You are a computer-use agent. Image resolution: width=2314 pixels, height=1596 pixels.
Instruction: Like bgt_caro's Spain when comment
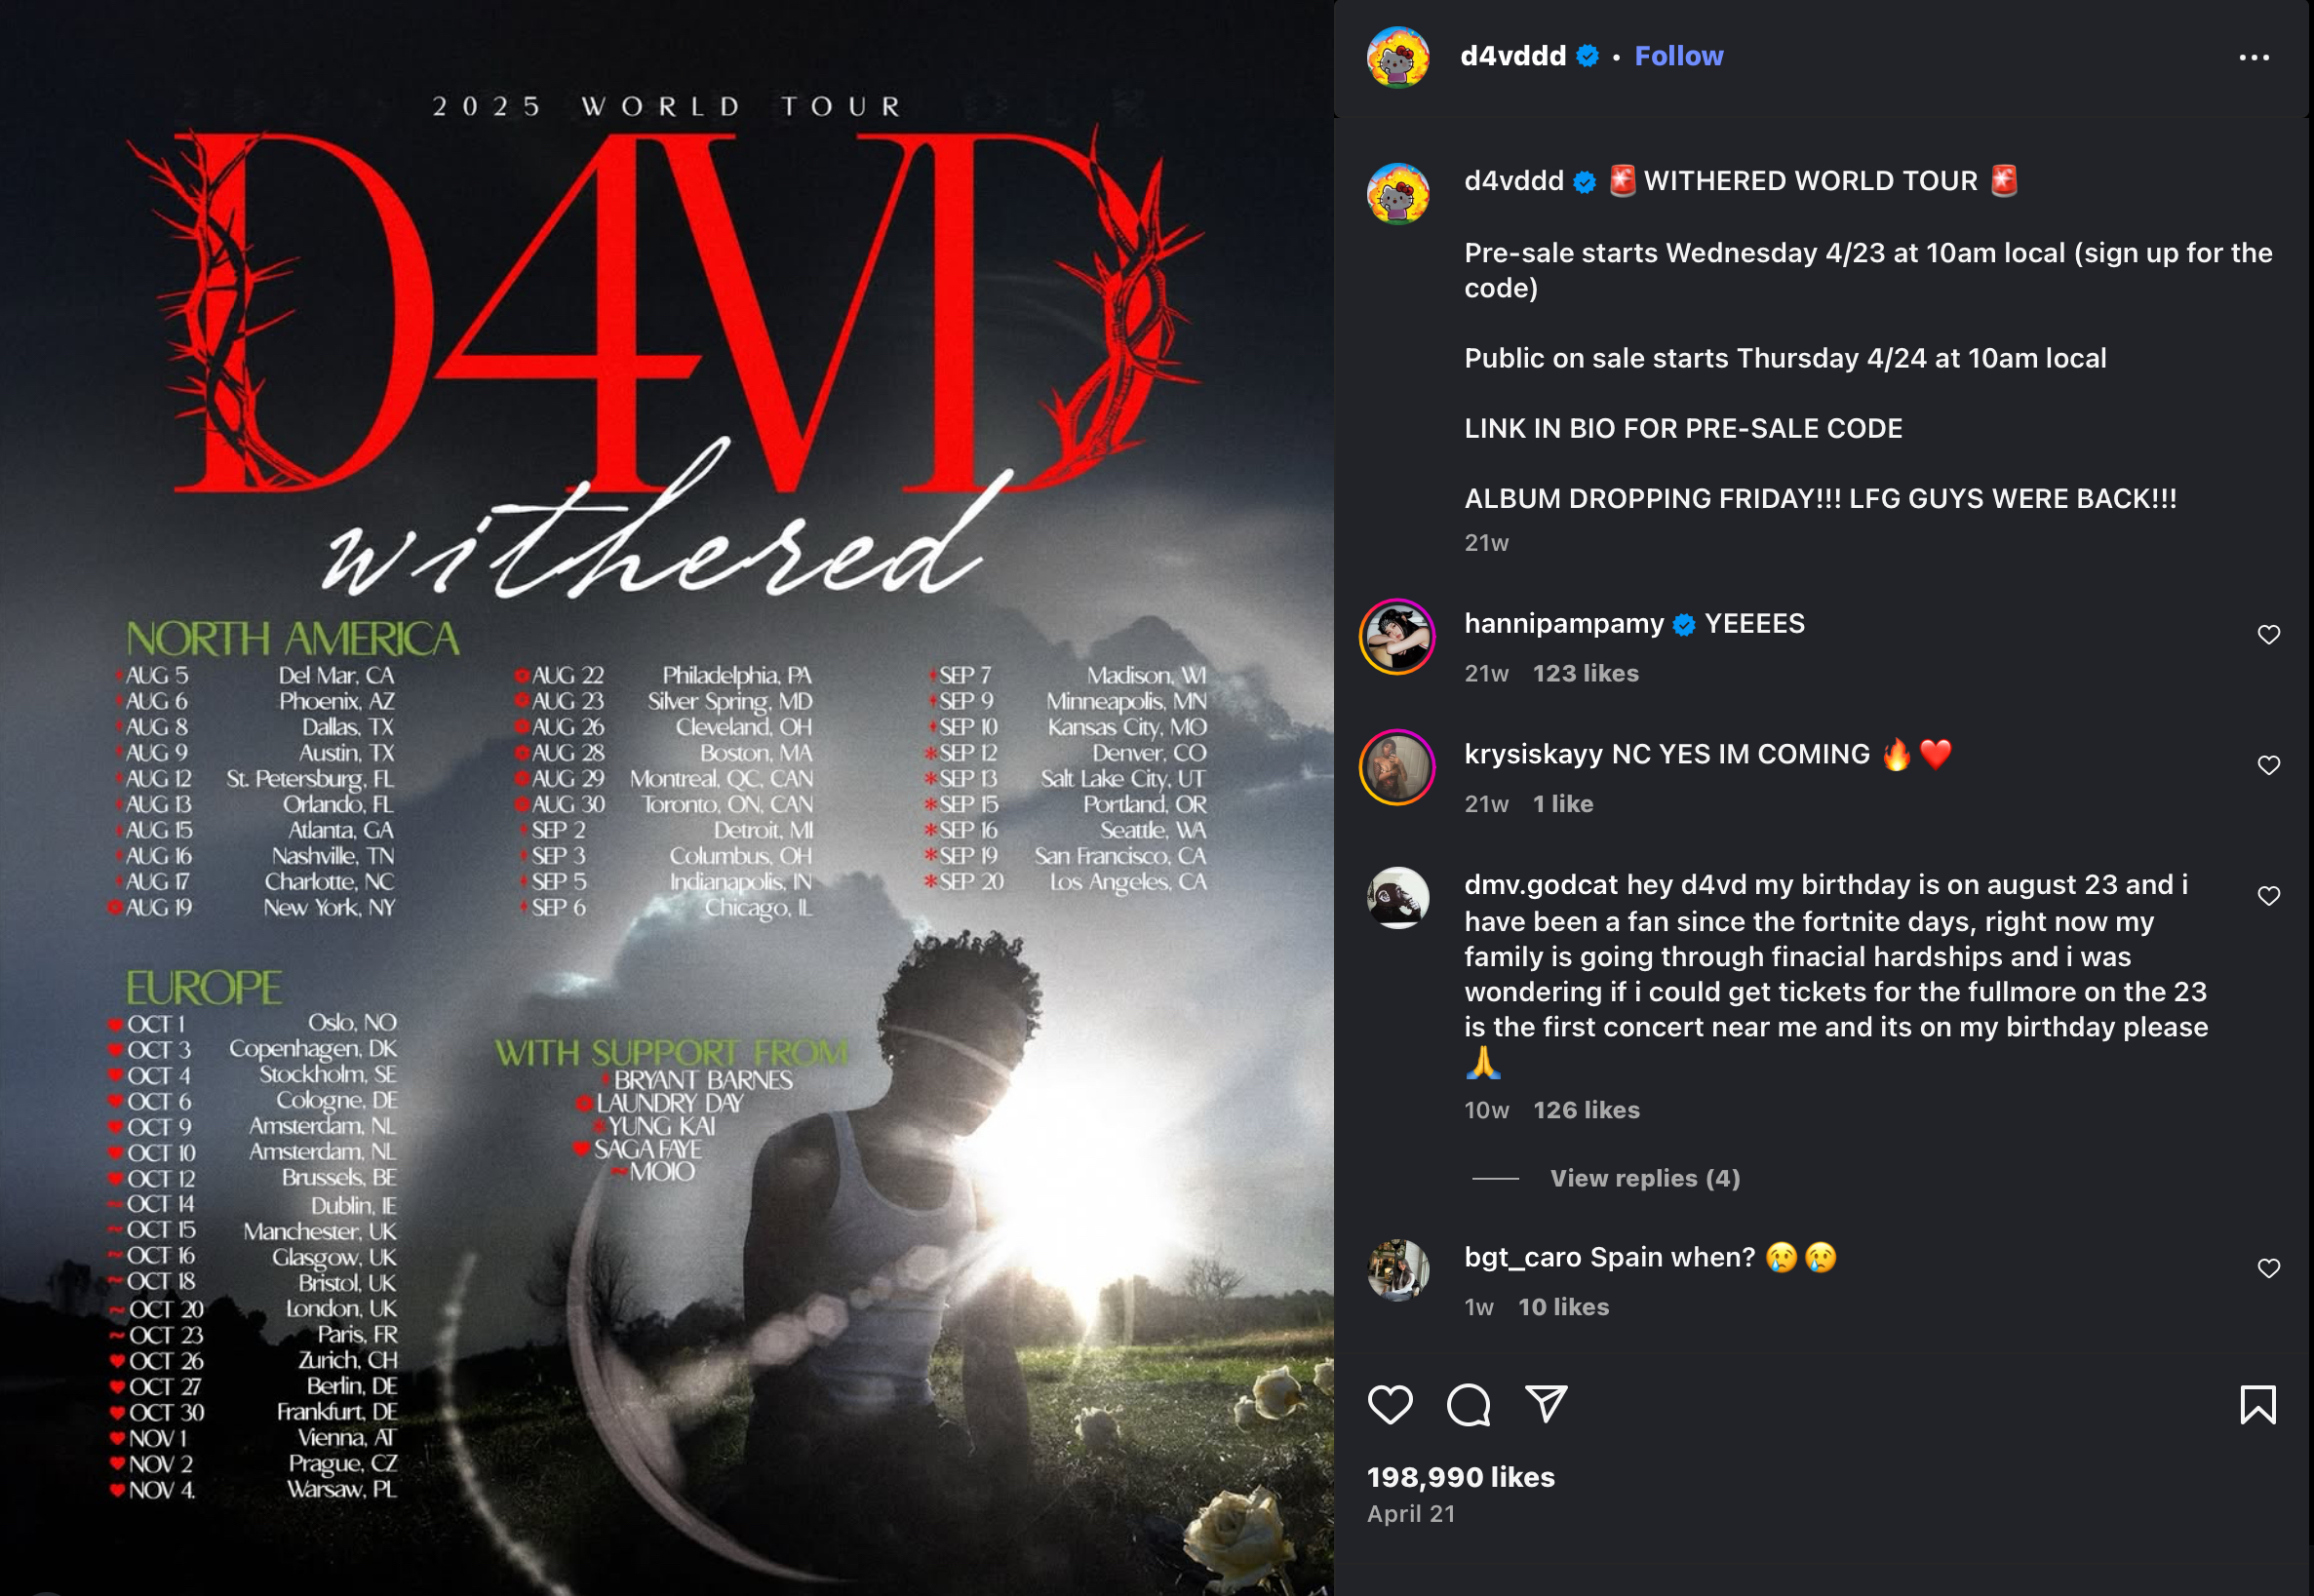click(2269, 1268)
